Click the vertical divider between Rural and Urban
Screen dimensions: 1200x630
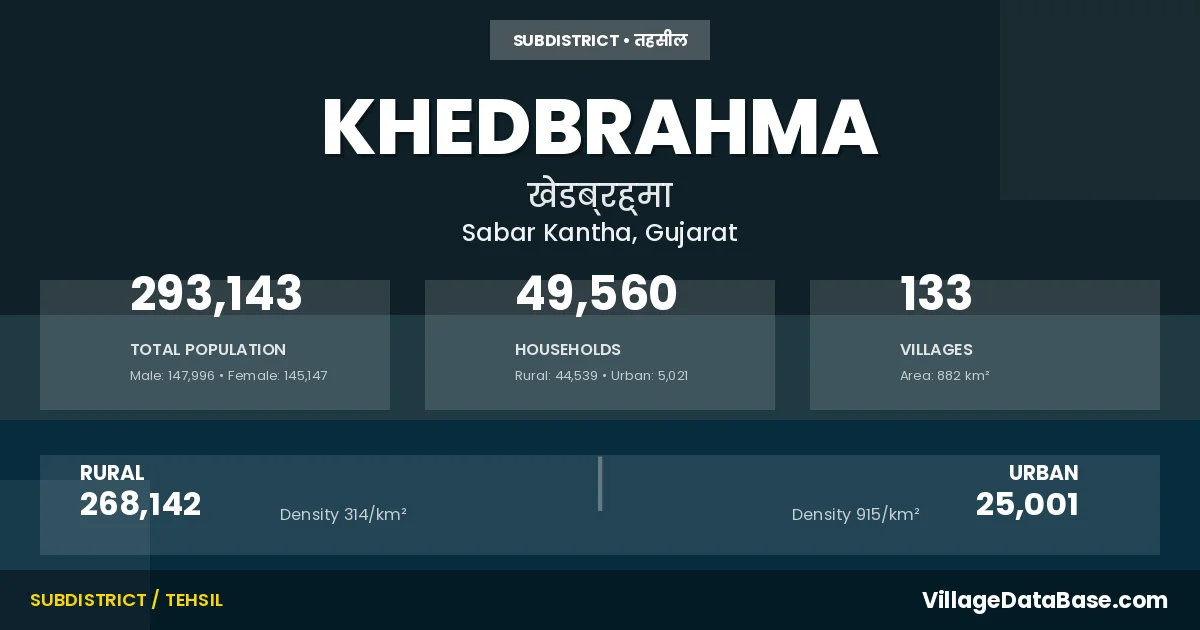click(600, 484)
